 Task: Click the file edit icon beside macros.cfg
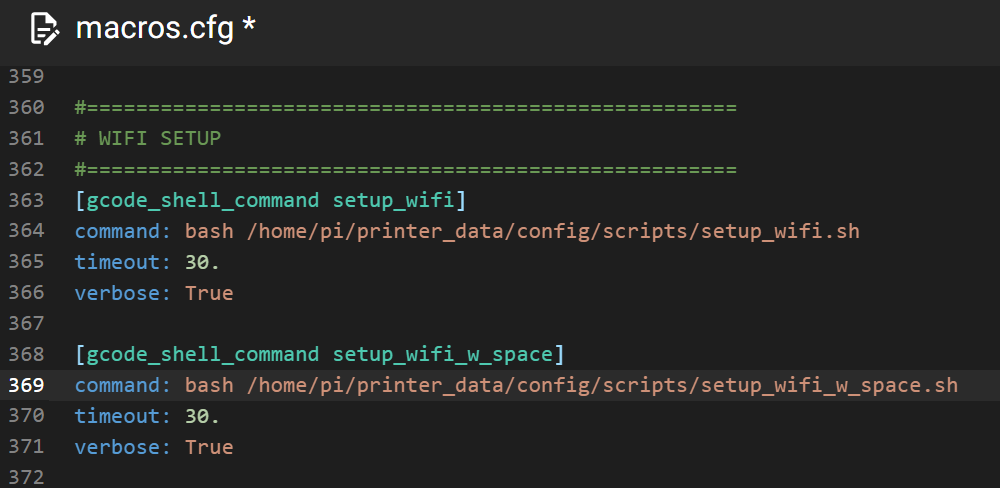[44, 29]
